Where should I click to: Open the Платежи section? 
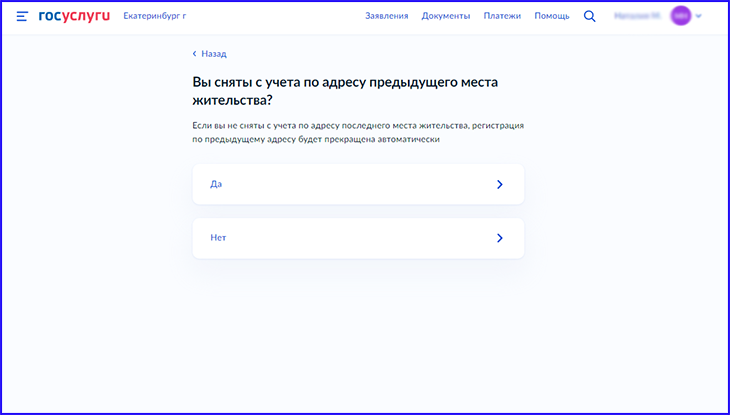[502, 17]
